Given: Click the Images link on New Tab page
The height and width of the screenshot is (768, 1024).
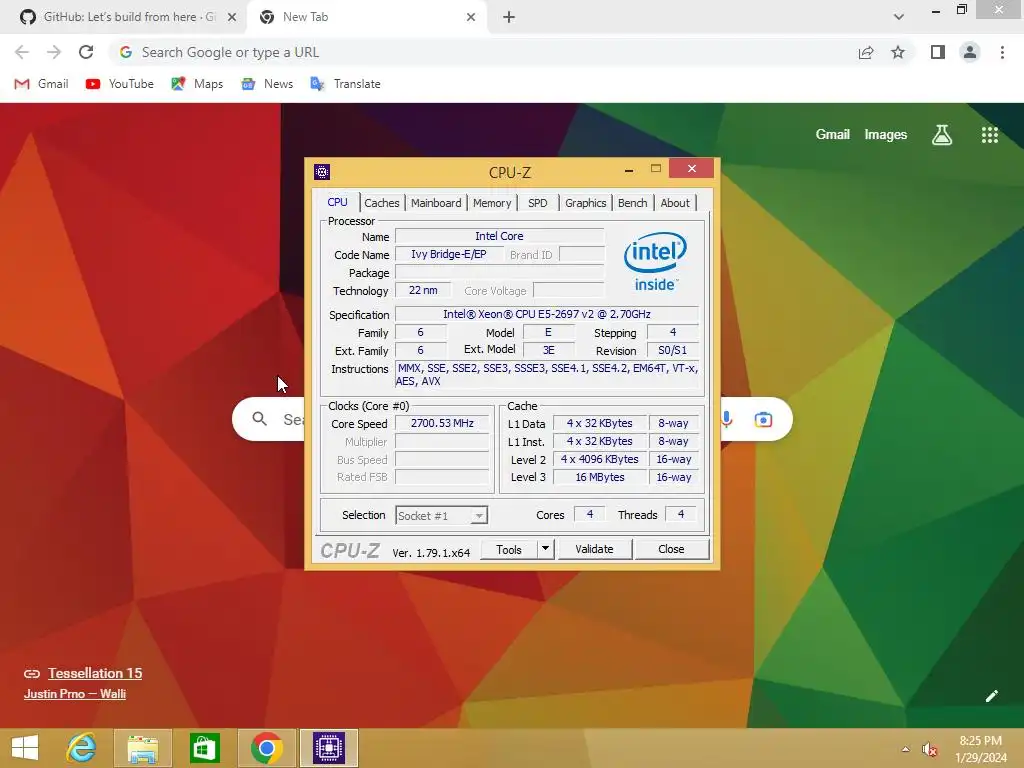Looking at the screenshot, I should [x=886, y=135].
